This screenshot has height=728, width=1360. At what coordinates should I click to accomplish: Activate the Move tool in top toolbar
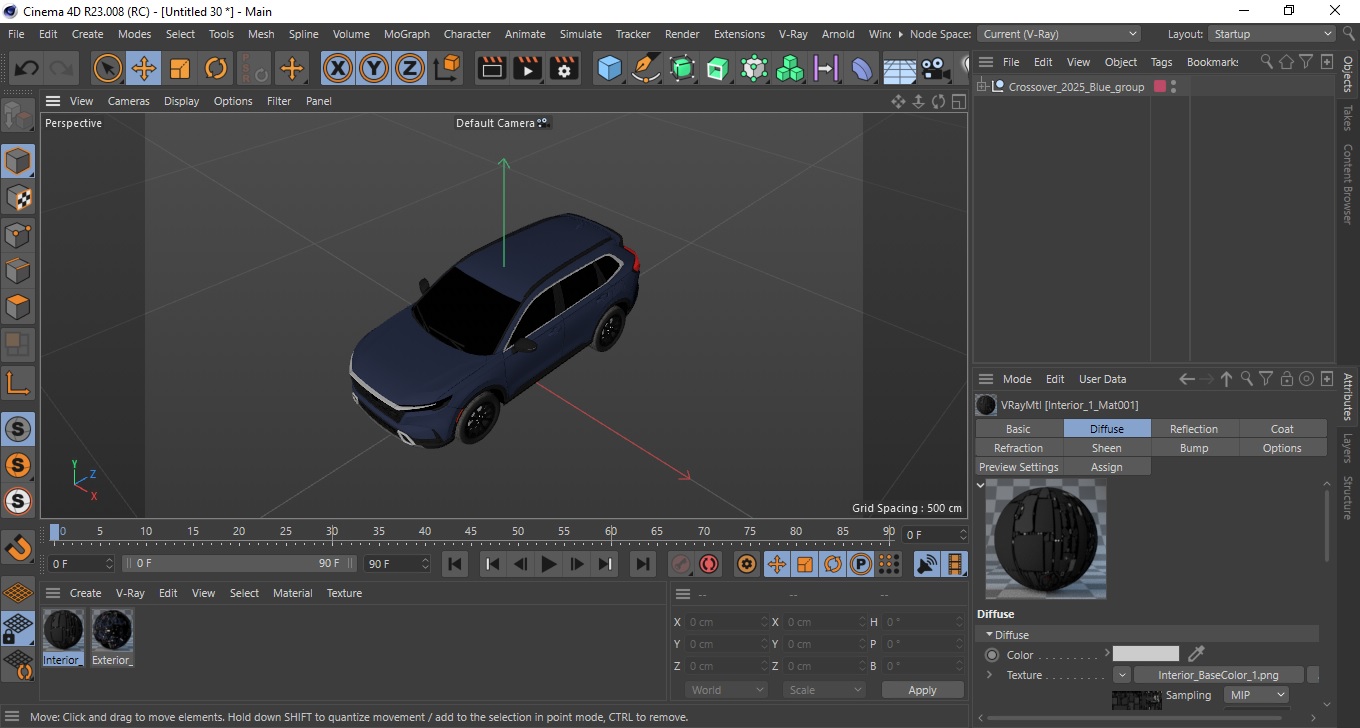coord(144,69)
